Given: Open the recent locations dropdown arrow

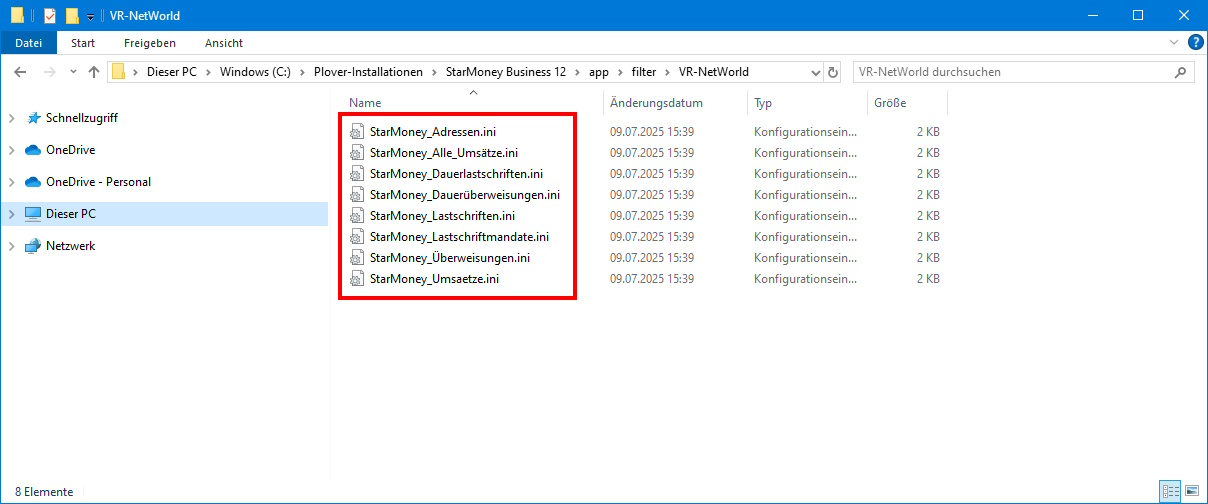Looking at the screenshot, I should click(74, 72).
